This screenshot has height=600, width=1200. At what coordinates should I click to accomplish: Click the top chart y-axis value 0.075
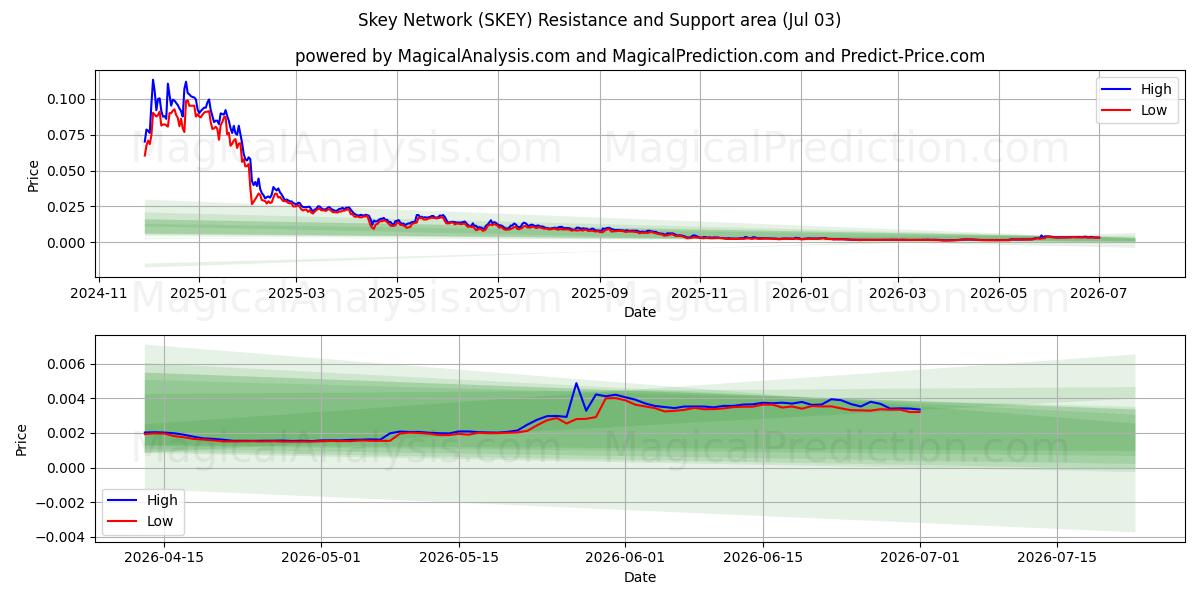[x=68, y=135]
